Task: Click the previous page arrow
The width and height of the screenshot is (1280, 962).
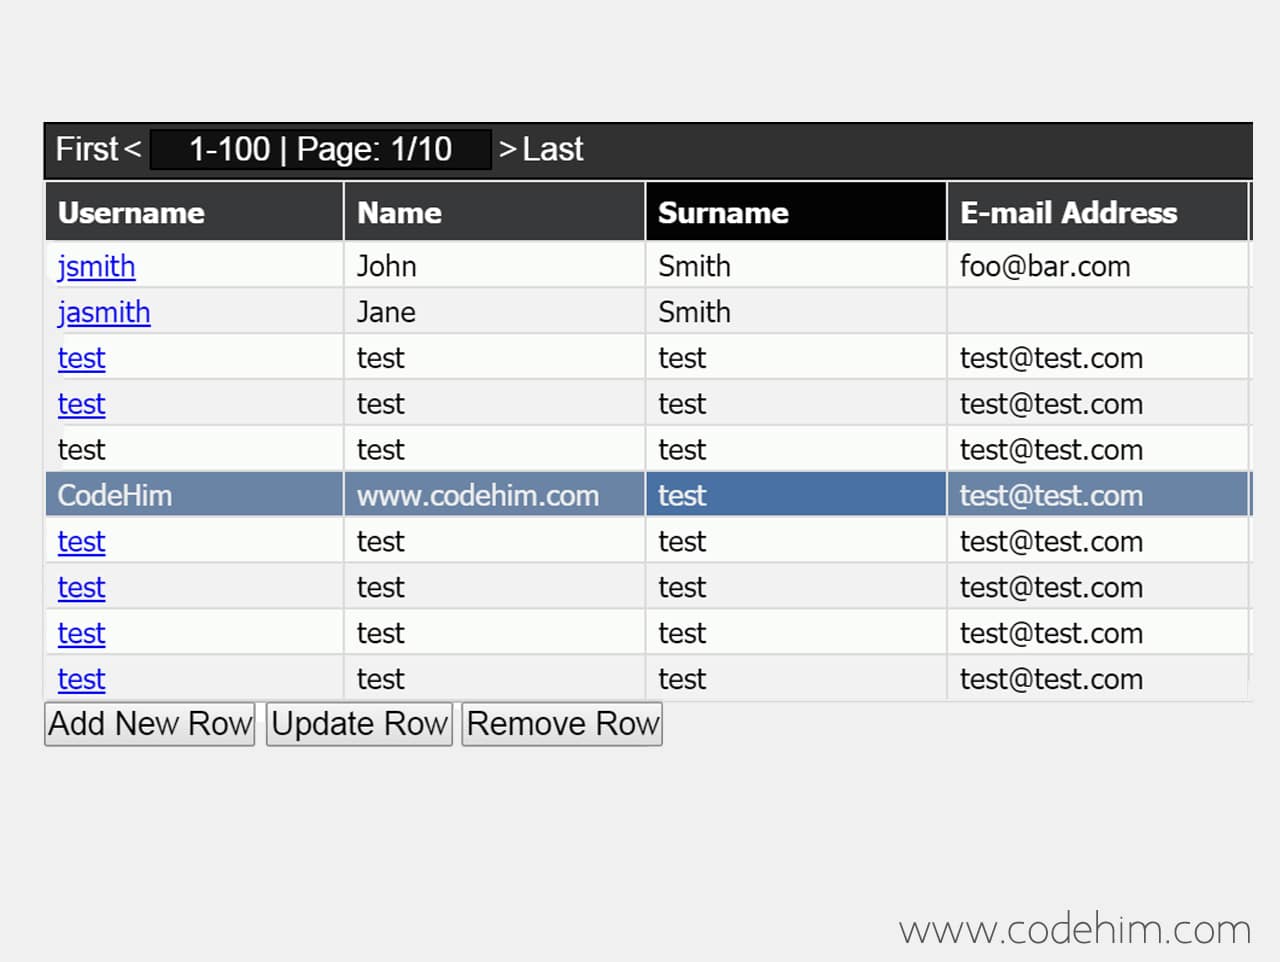Action: (x=131, y=150)
